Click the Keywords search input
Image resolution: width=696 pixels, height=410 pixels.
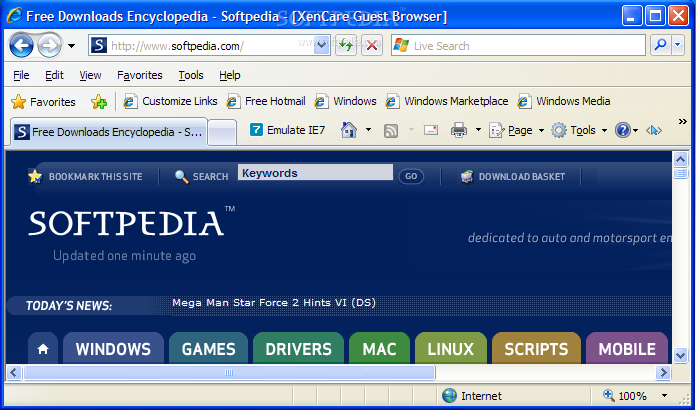pos(315,172)
